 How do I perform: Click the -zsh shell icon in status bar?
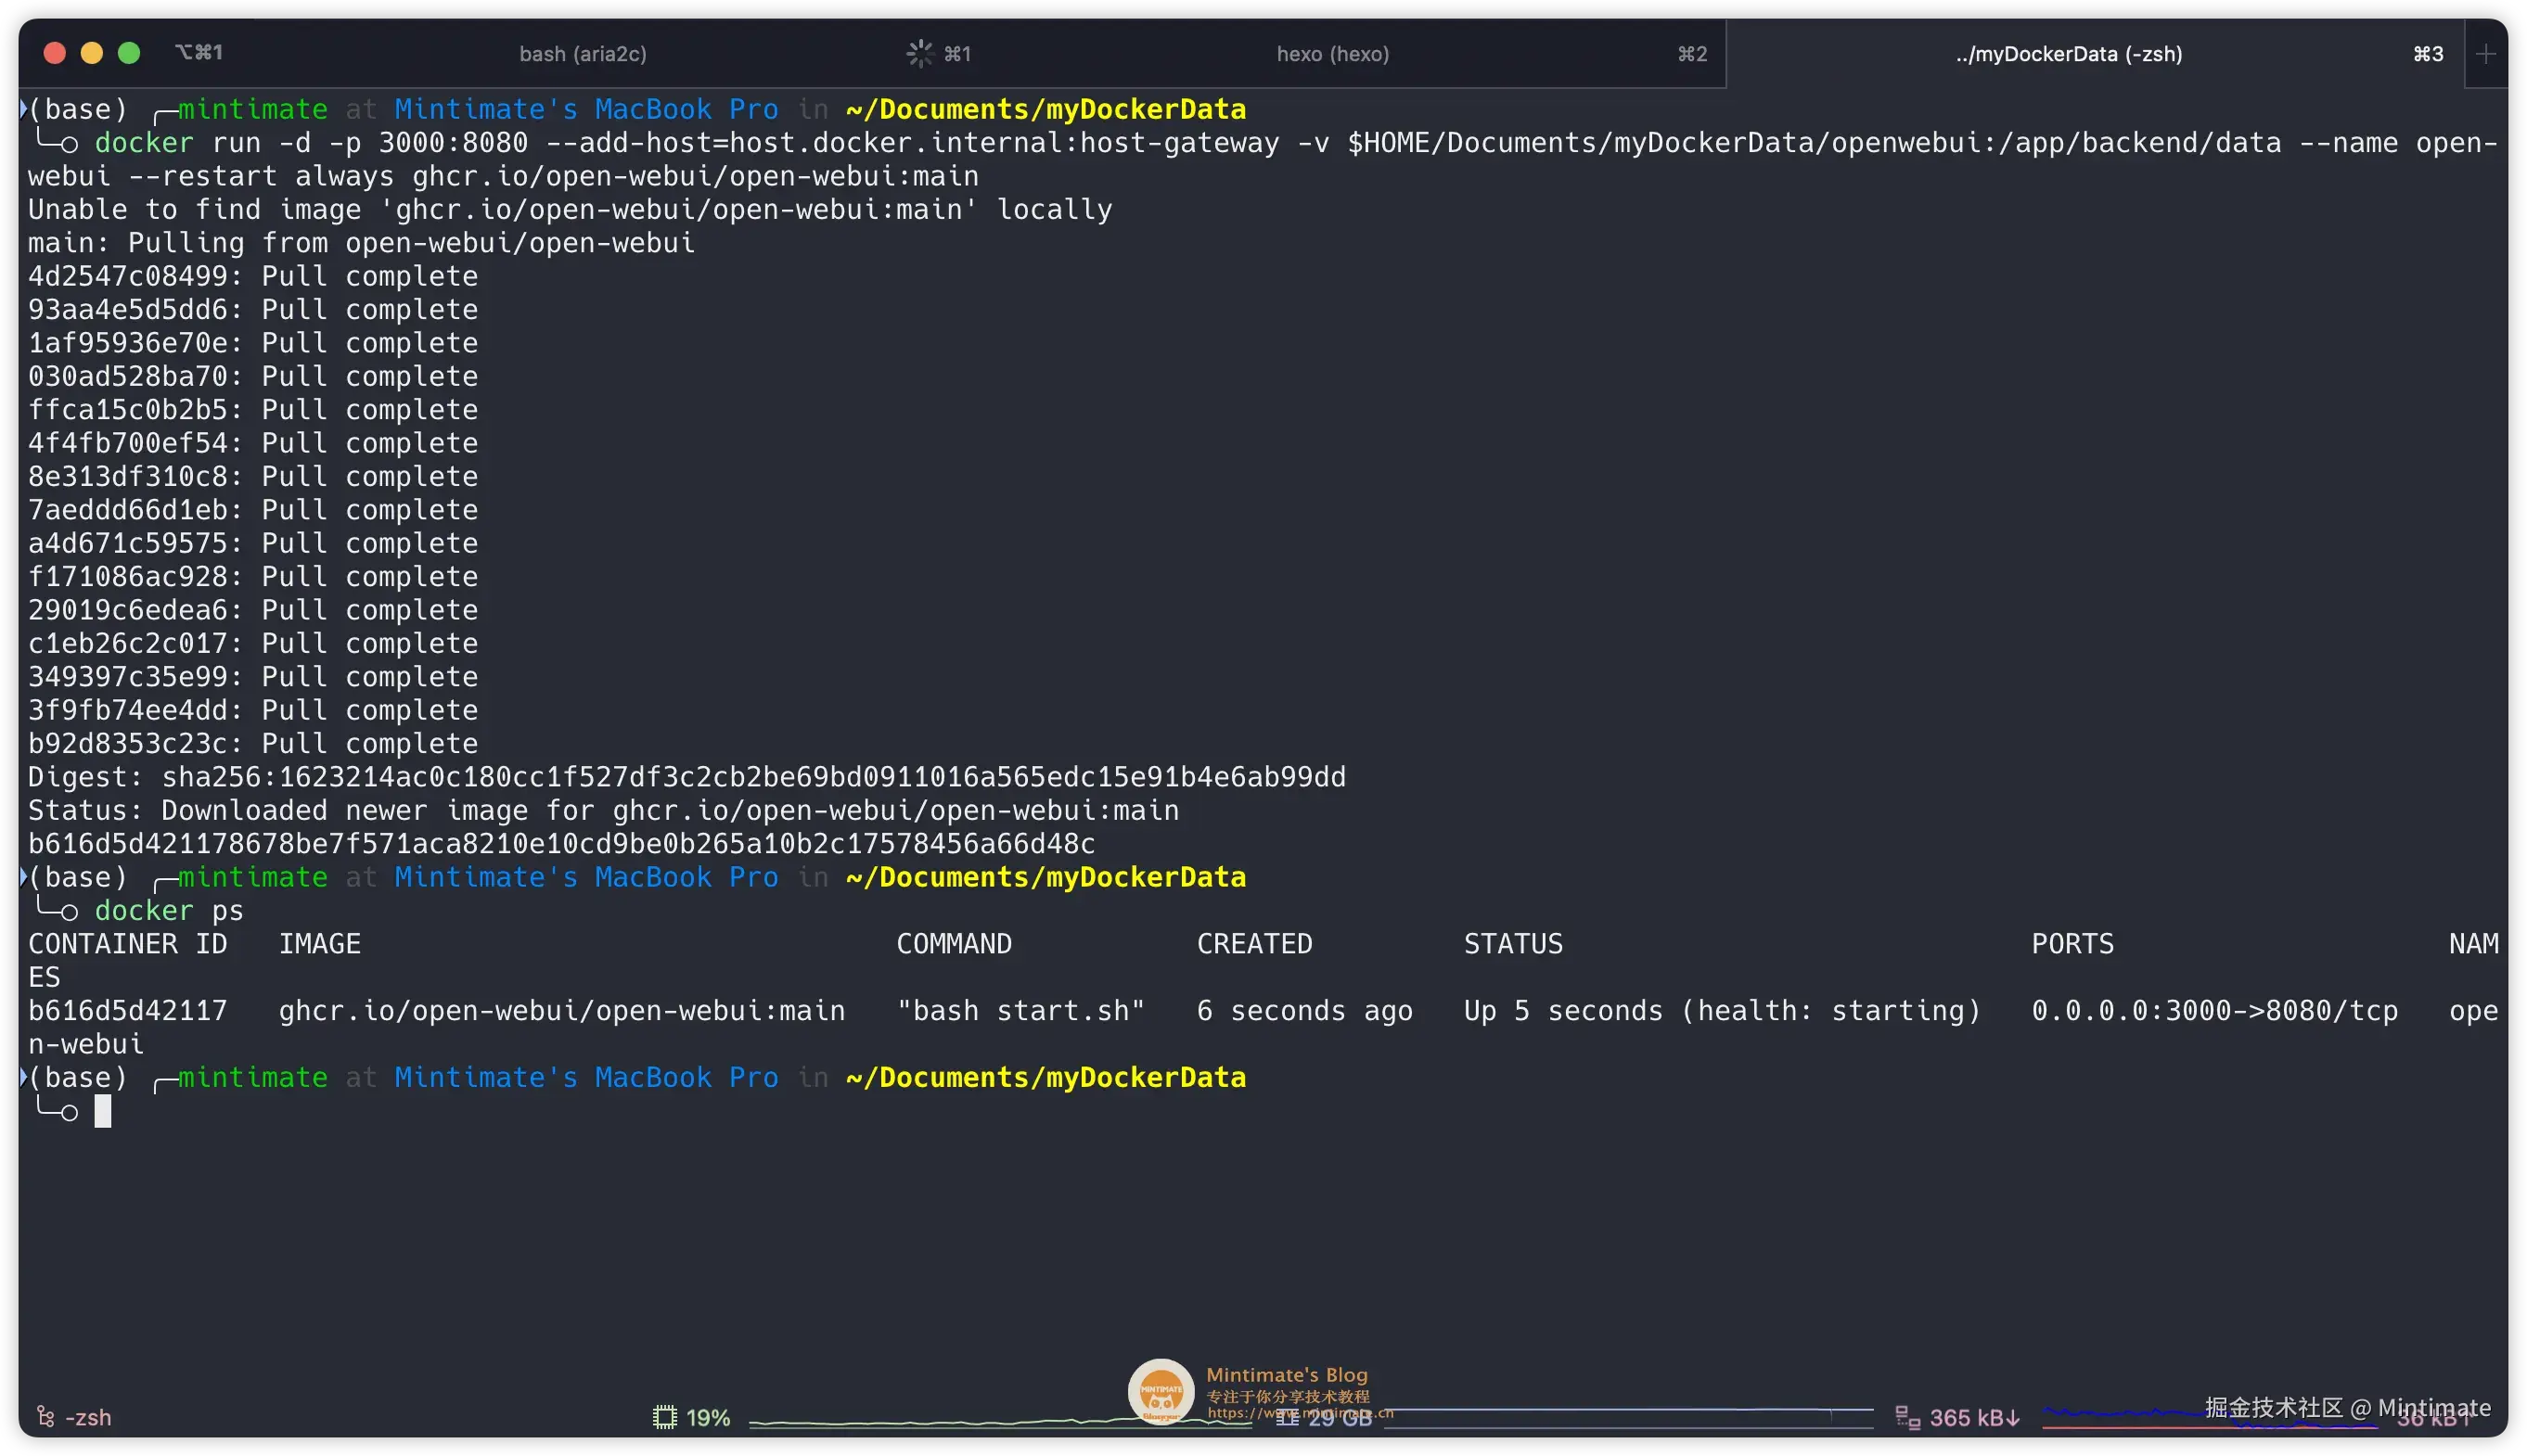click(x=45, y=1416)
